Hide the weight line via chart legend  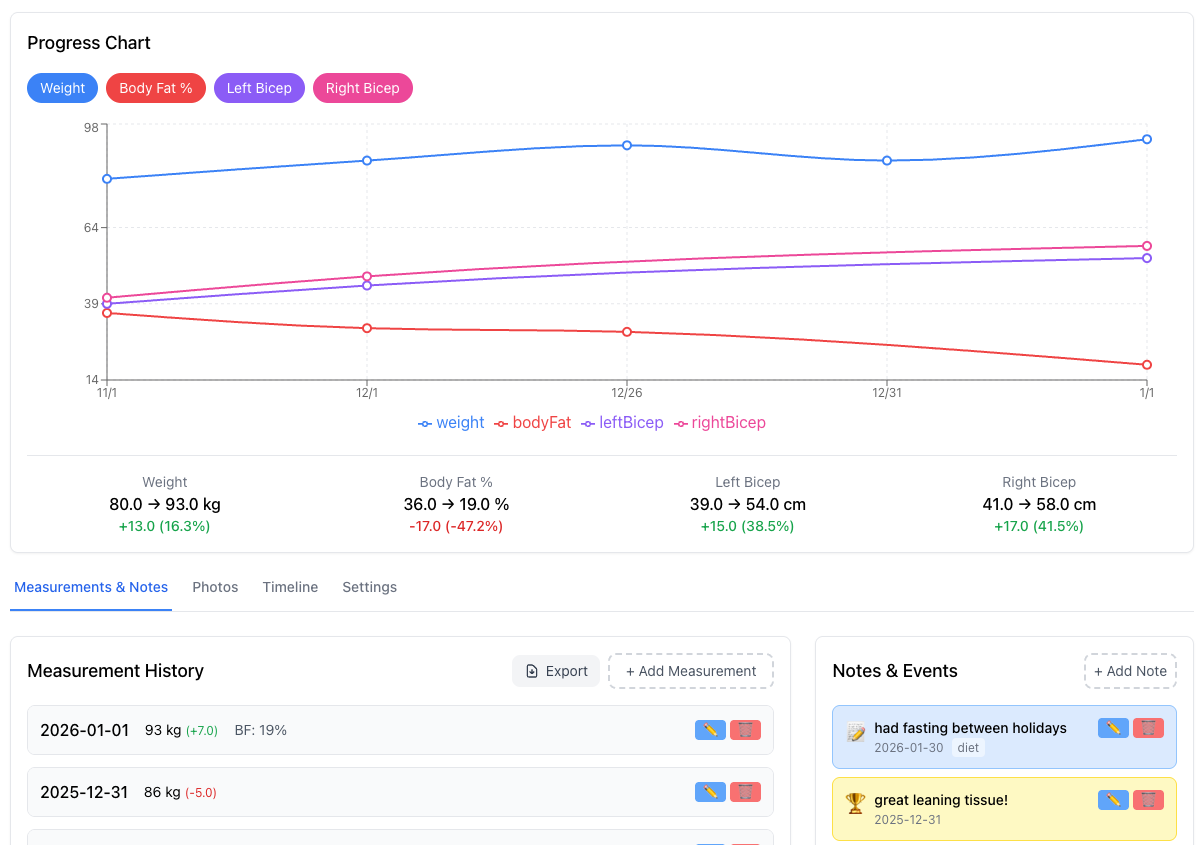457,422
